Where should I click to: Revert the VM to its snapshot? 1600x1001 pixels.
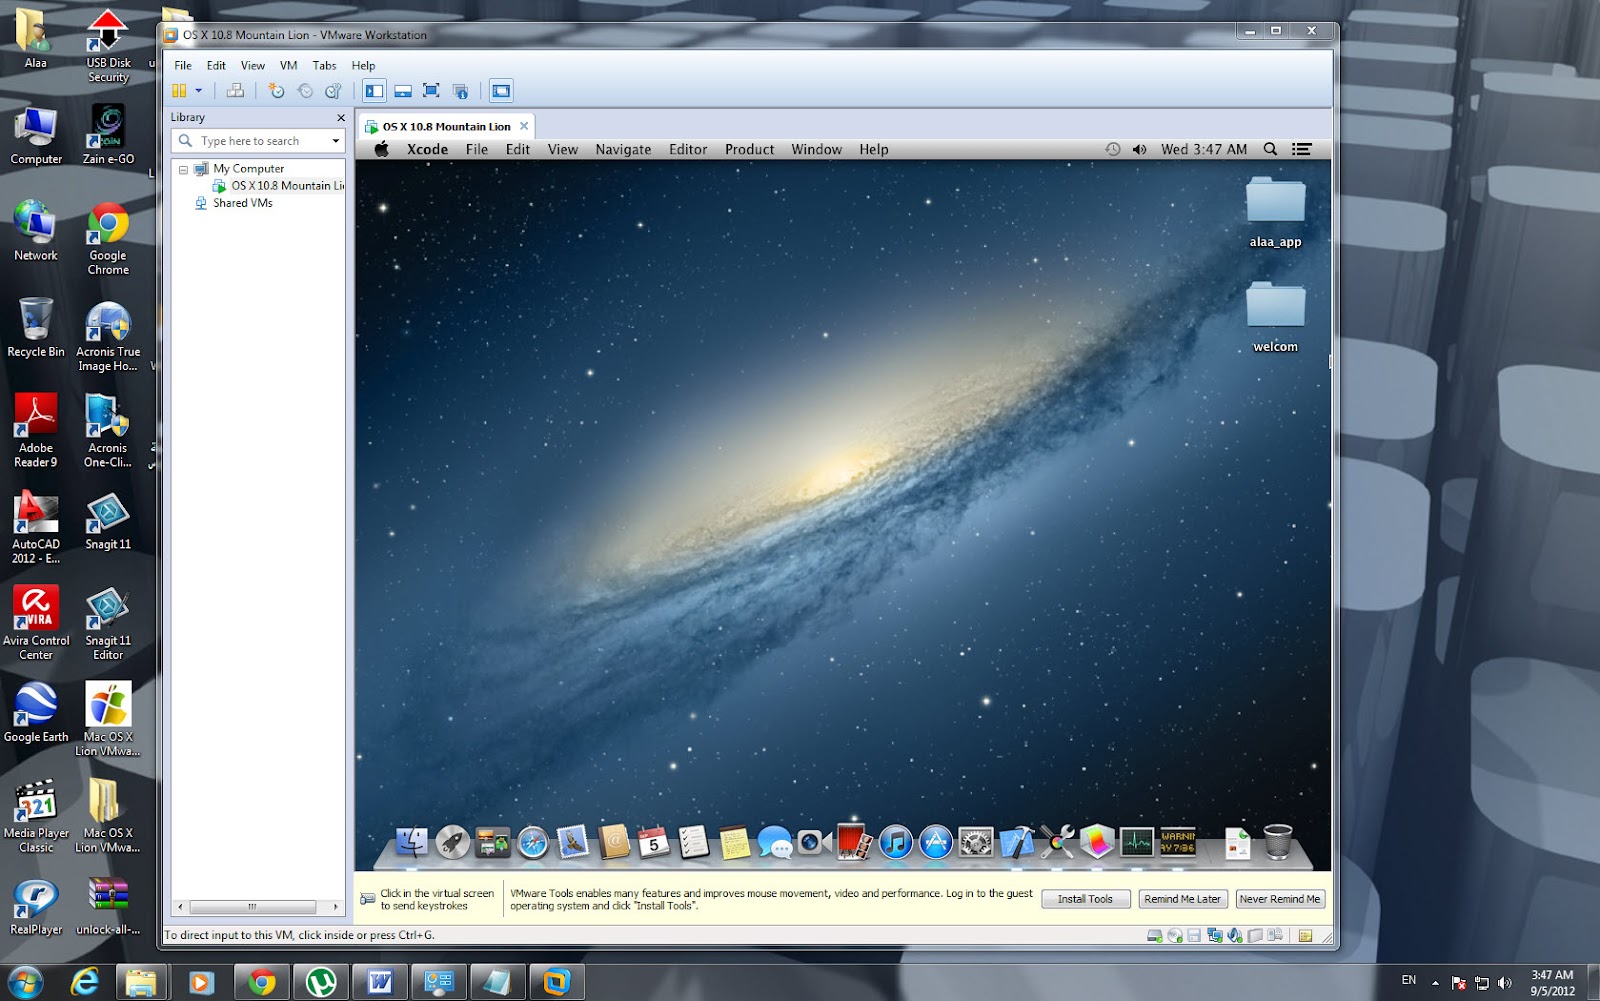305,91
